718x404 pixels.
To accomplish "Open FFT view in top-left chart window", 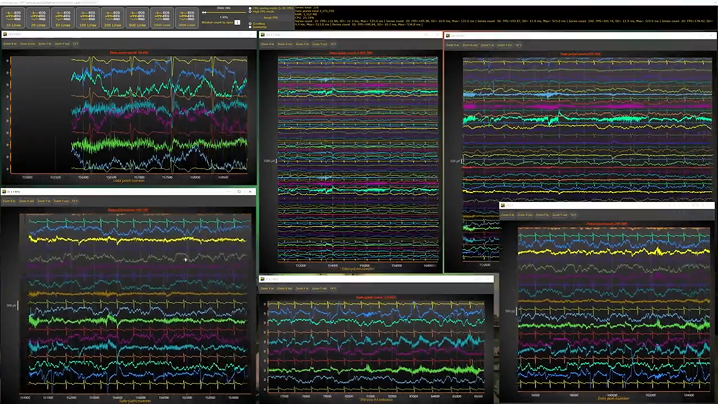I will coord(75,45).
